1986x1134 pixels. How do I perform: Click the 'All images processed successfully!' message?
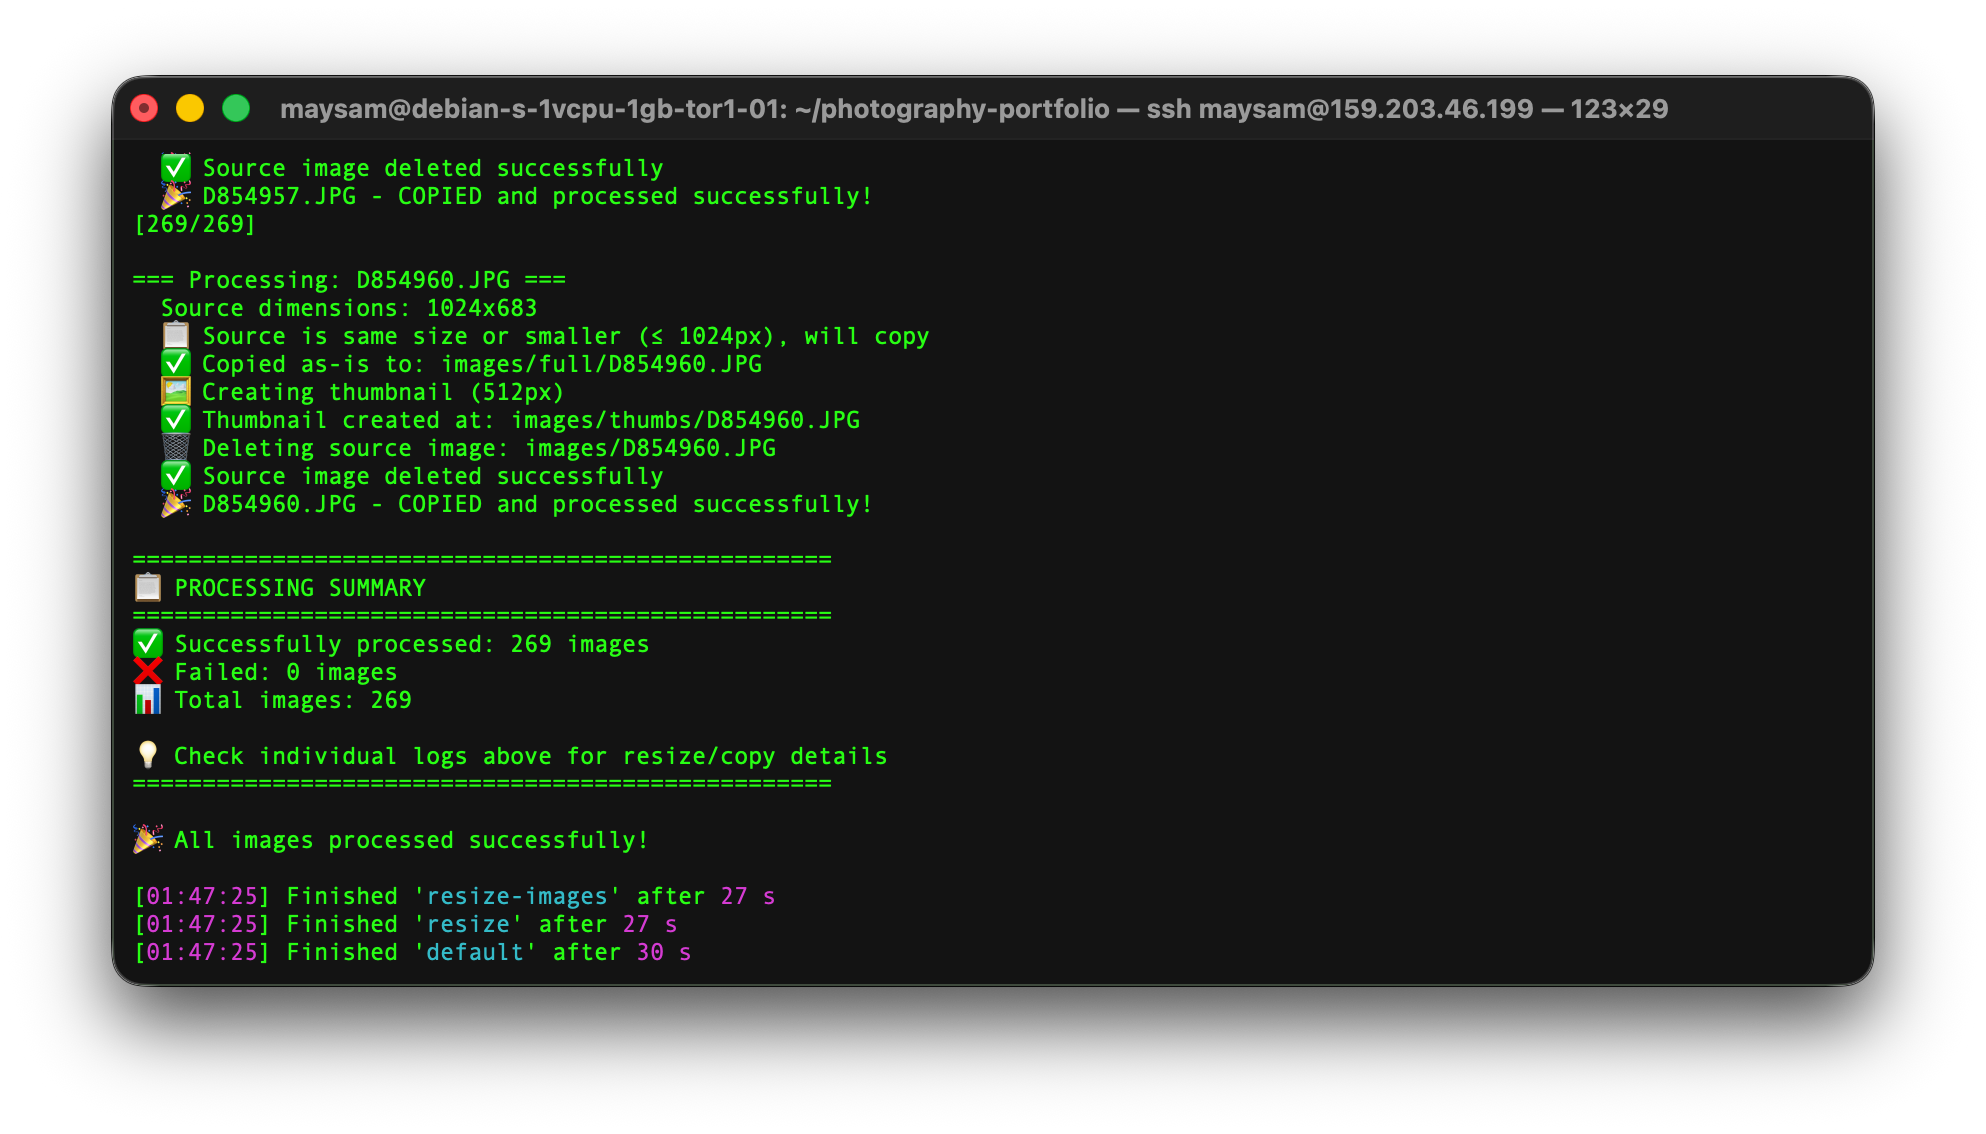[x=412, y=840]
